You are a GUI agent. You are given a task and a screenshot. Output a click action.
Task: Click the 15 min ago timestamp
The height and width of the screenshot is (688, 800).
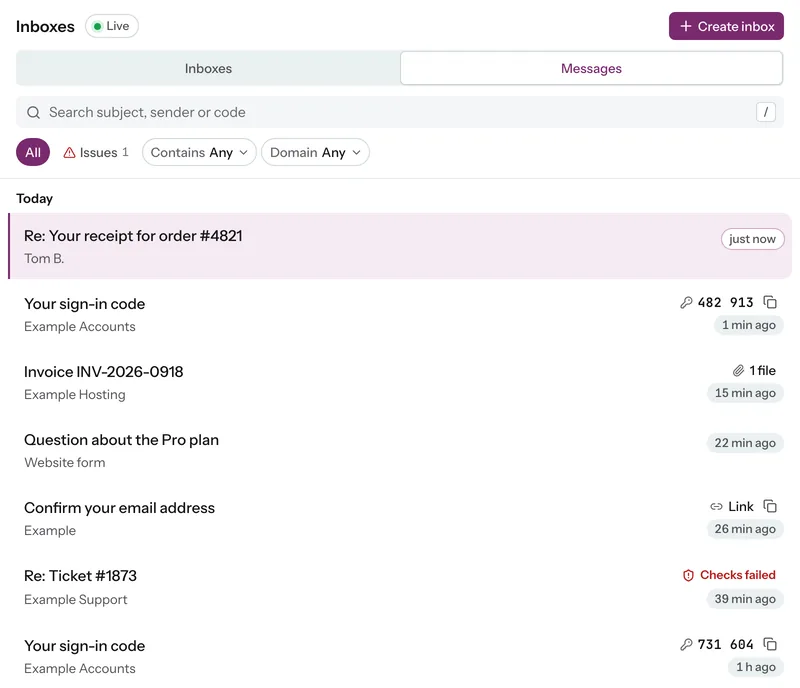pos(745,393)
